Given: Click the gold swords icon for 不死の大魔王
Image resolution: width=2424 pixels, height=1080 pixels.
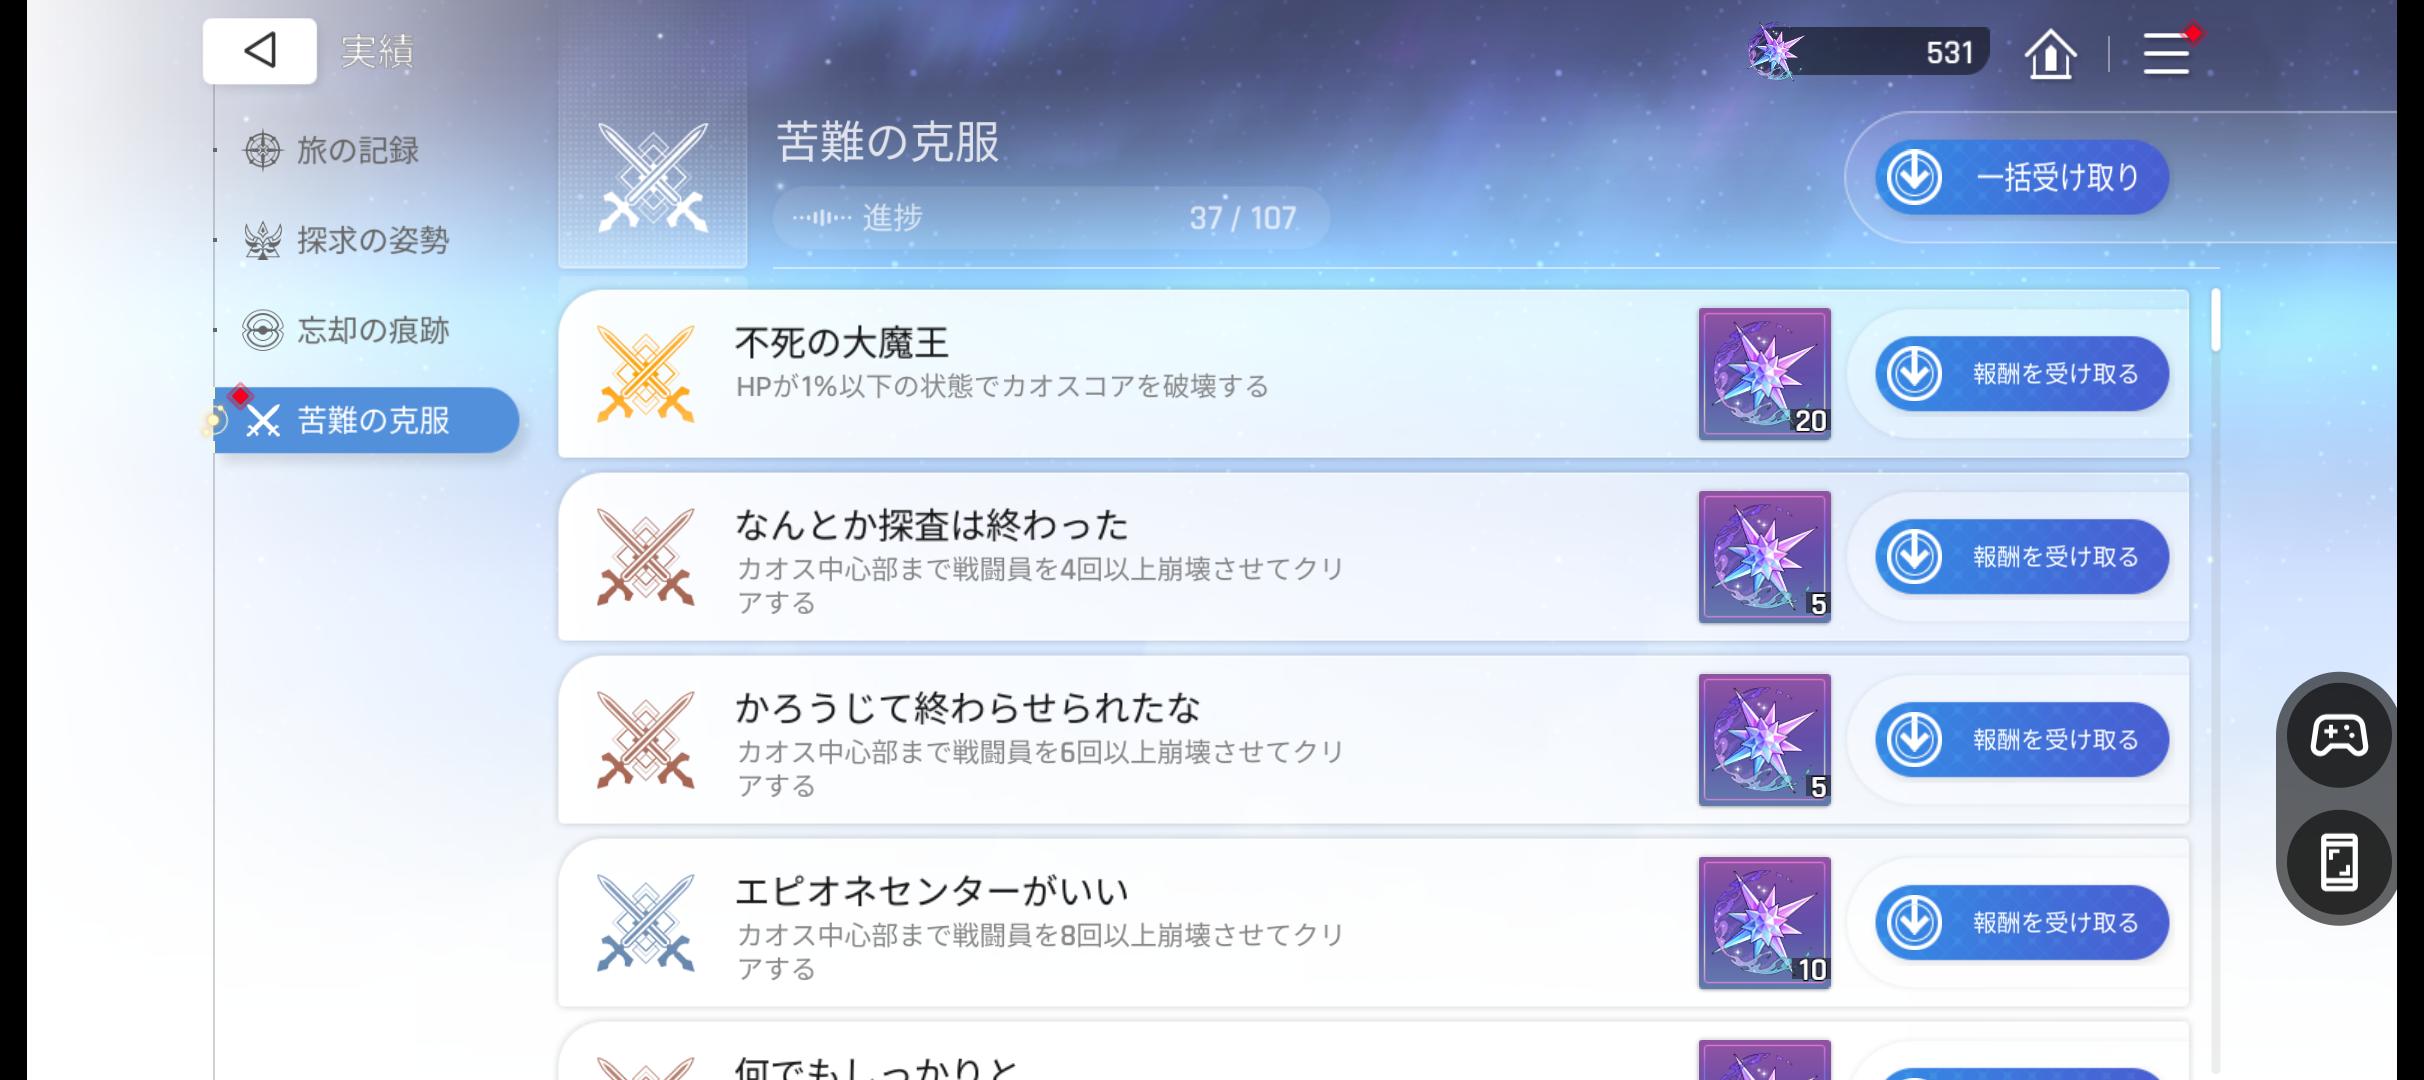Looking at the screenshot, I should [645, 374].
